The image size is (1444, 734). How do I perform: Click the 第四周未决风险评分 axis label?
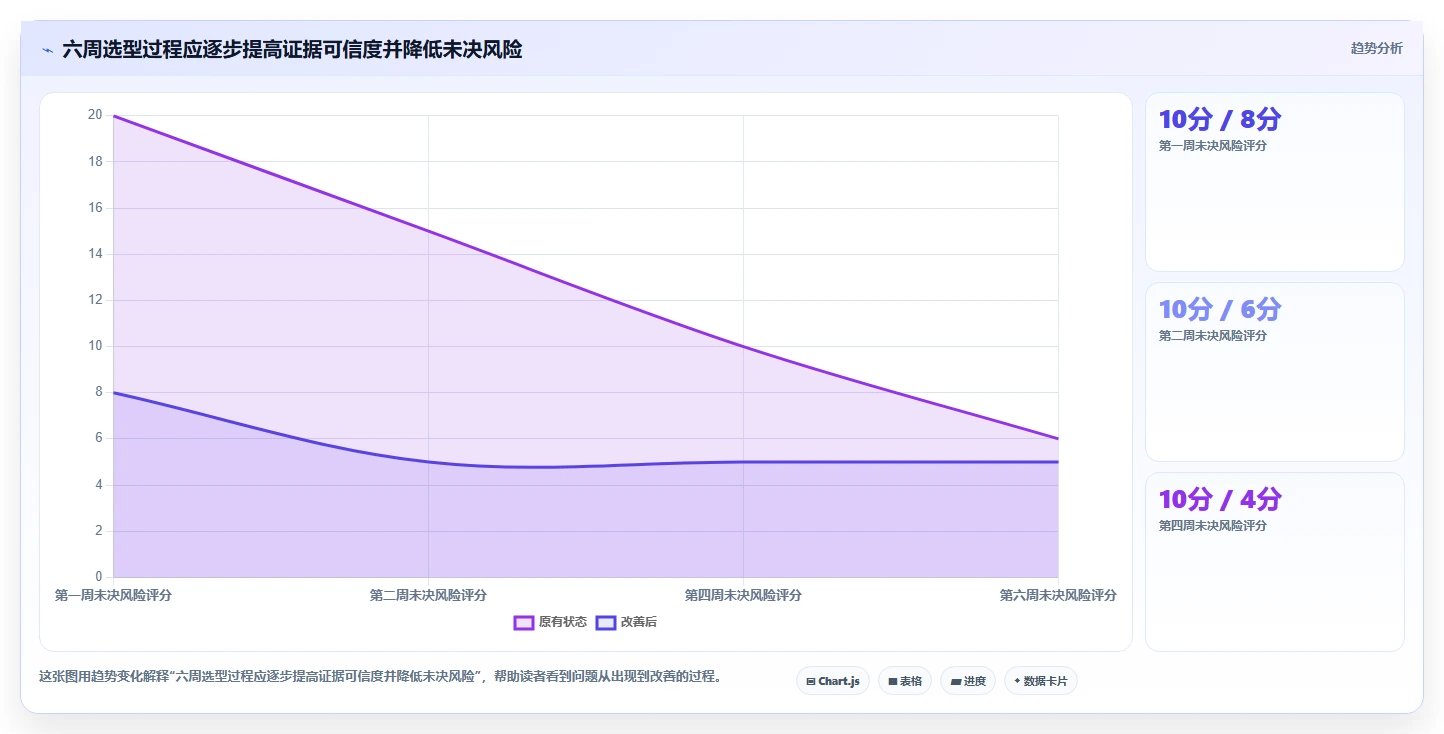pyautogui.click(x=743, y=595)
